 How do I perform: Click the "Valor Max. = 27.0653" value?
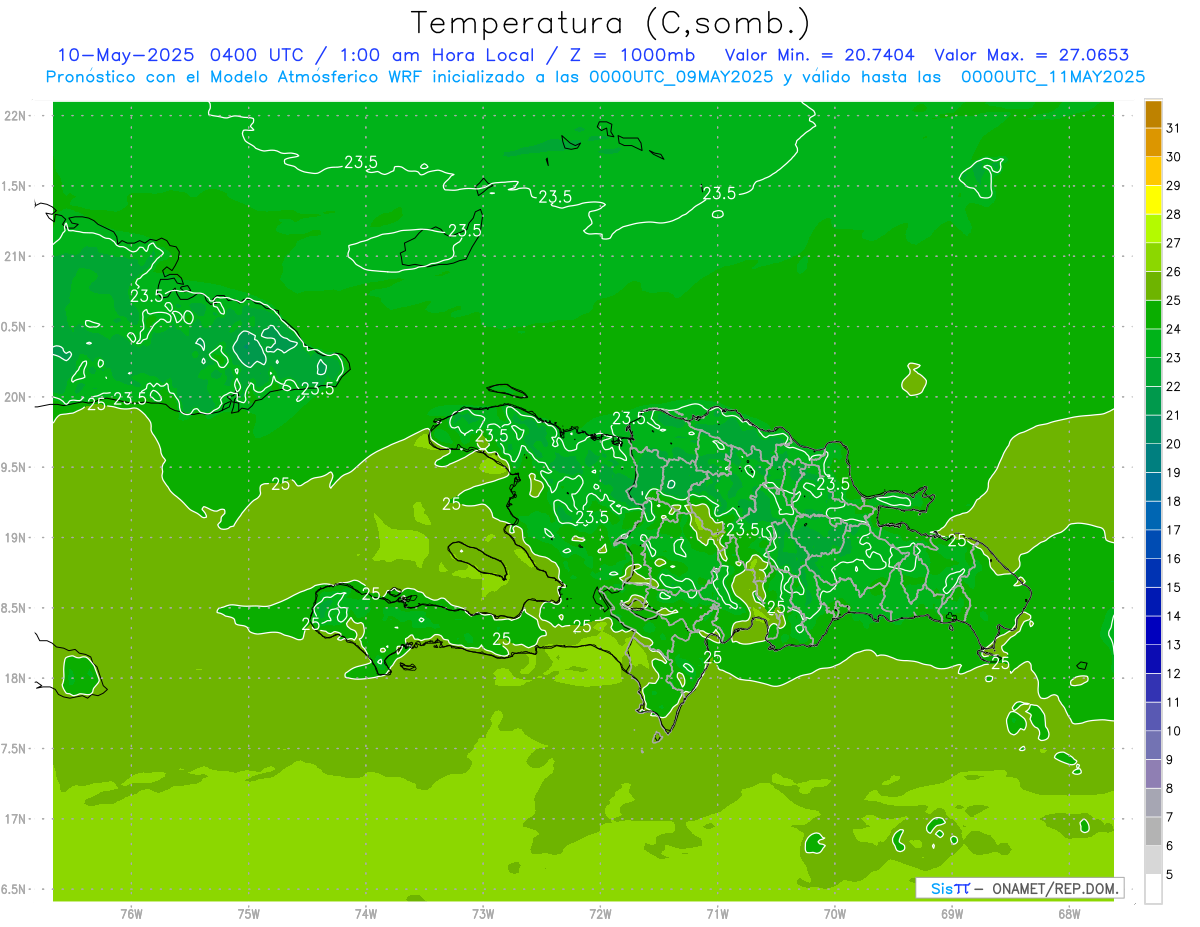(x=1032, y=55)
